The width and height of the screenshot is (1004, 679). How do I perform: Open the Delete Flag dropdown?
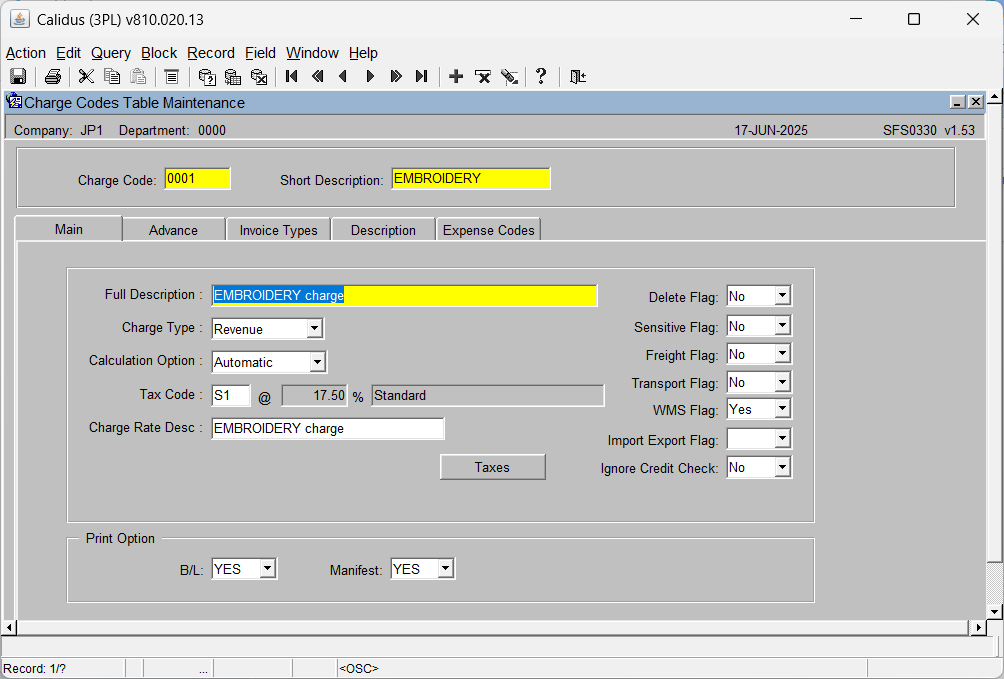[782, 296]
